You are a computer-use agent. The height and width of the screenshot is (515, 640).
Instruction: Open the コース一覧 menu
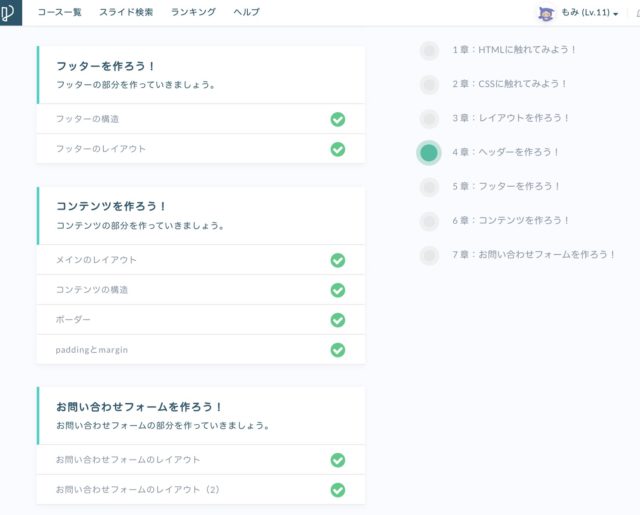[x=60, y=12]
